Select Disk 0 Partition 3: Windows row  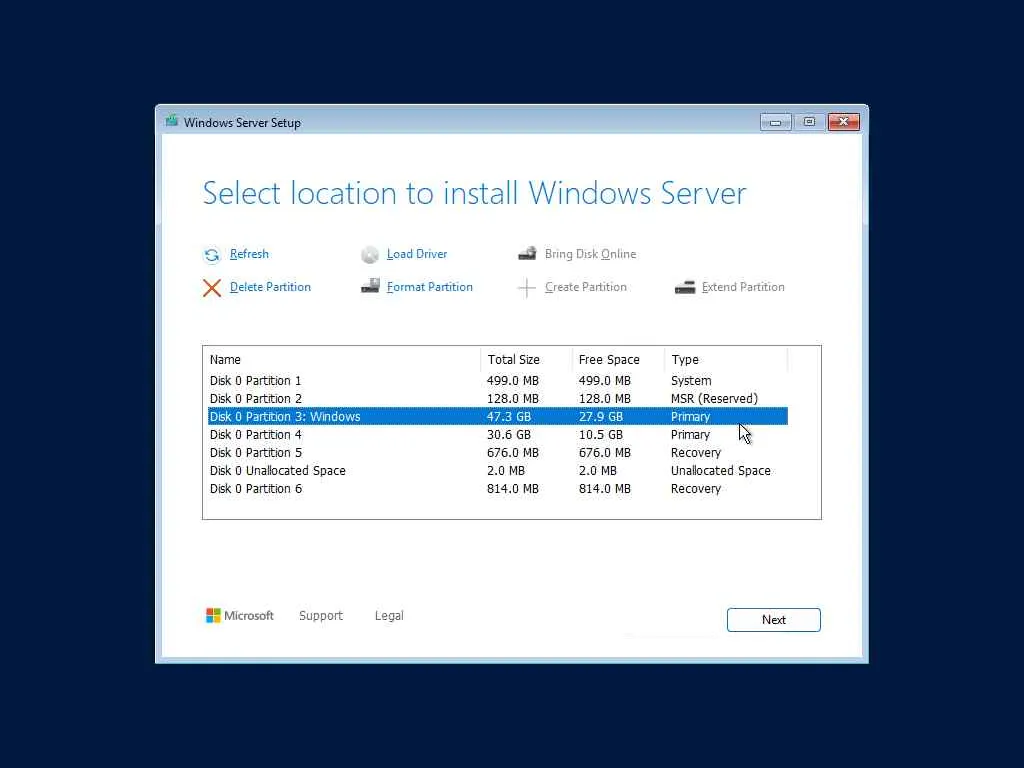498,417
